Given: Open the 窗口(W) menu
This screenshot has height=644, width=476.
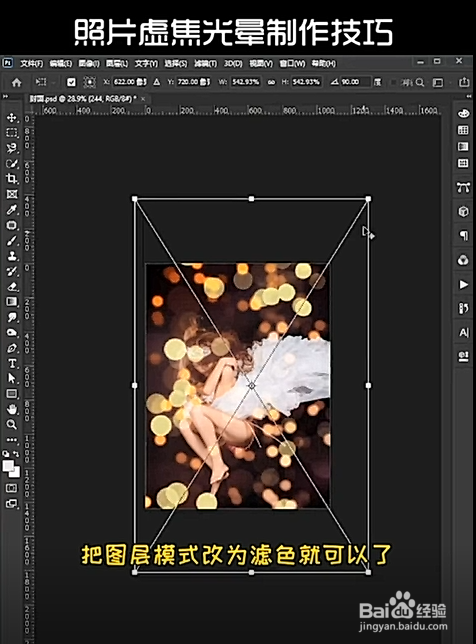Looking at the screenshot, I should [x=292, y=63].
